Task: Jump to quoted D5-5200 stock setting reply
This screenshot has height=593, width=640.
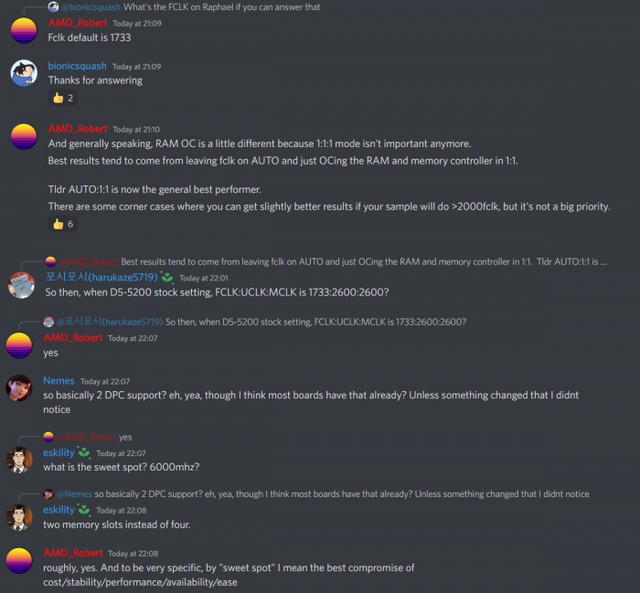Action: (316, 322)
